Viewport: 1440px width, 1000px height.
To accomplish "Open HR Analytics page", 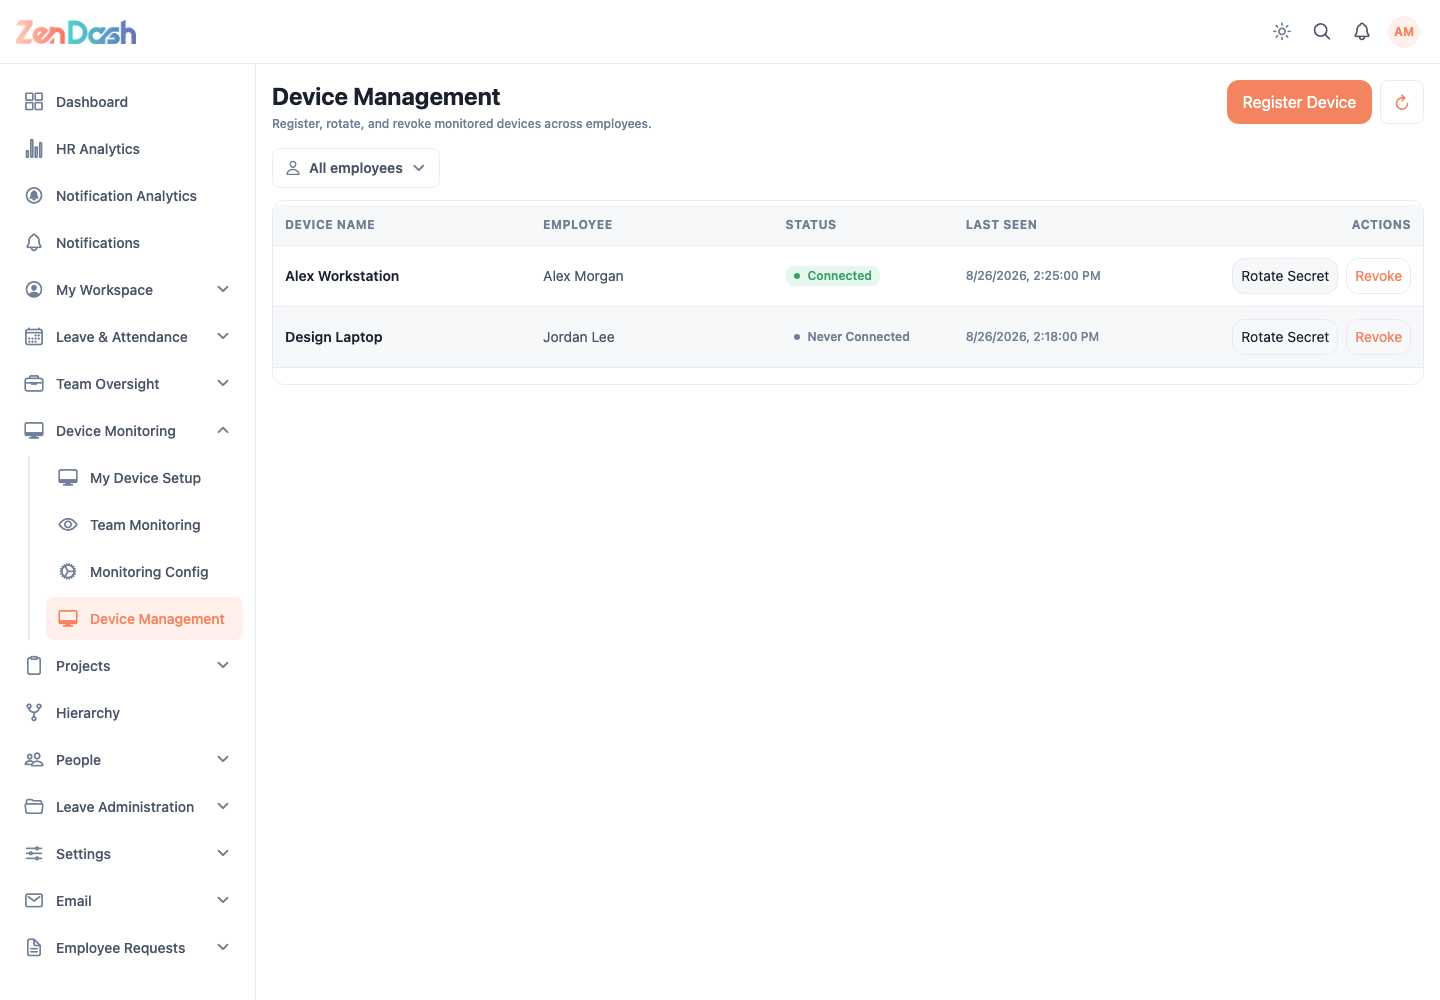I will tap(128, 148).
